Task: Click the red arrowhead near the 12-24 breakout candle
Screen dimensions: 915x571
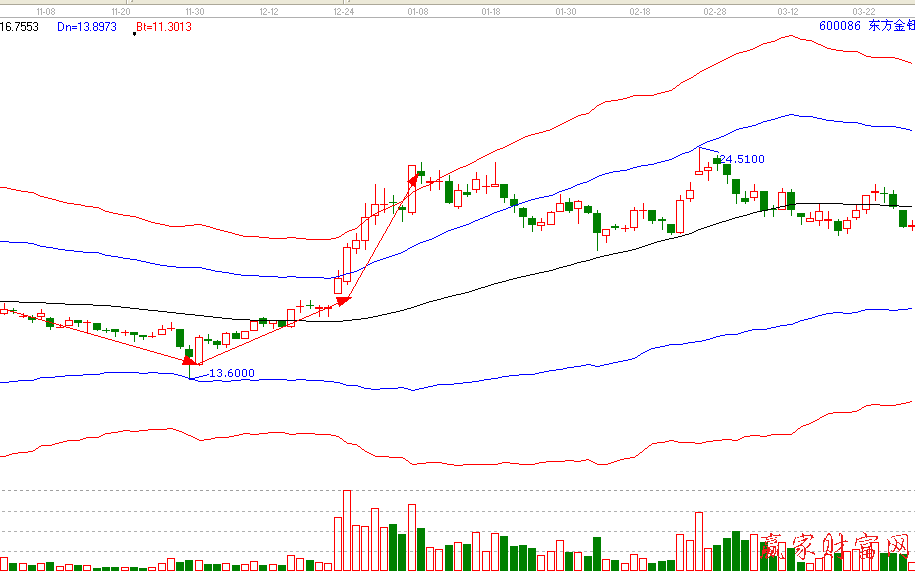Action: pos(343,299)
